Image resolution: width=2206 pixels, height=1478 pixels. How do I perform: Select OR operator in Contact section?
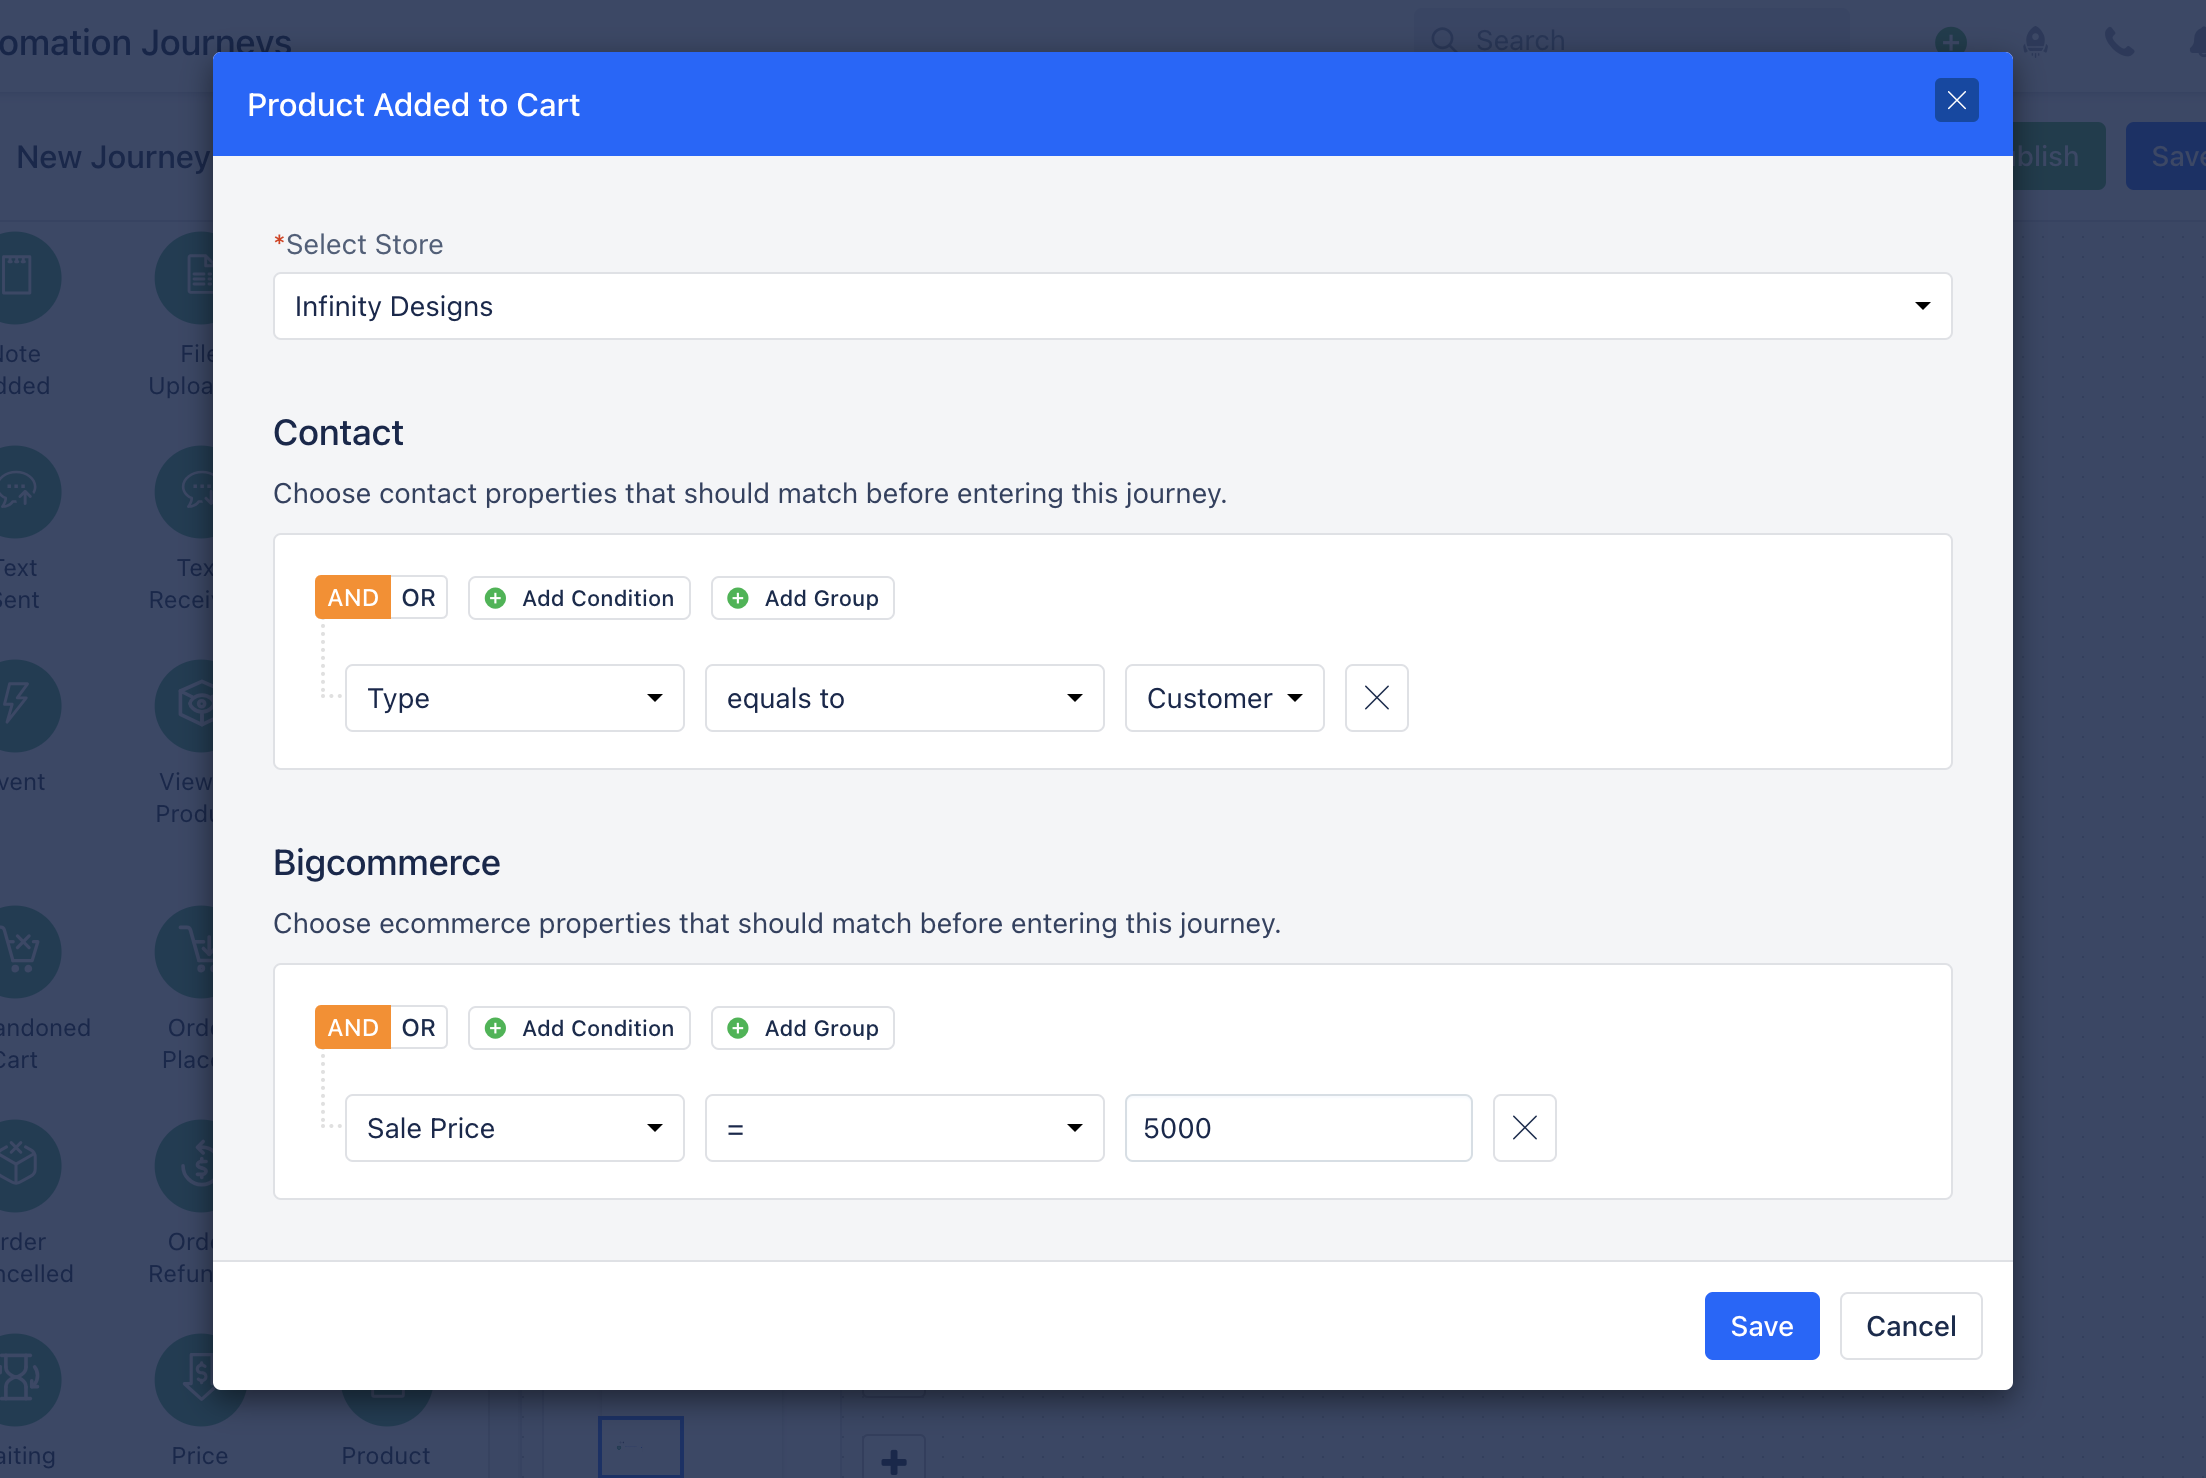click(x=418, y=598)
